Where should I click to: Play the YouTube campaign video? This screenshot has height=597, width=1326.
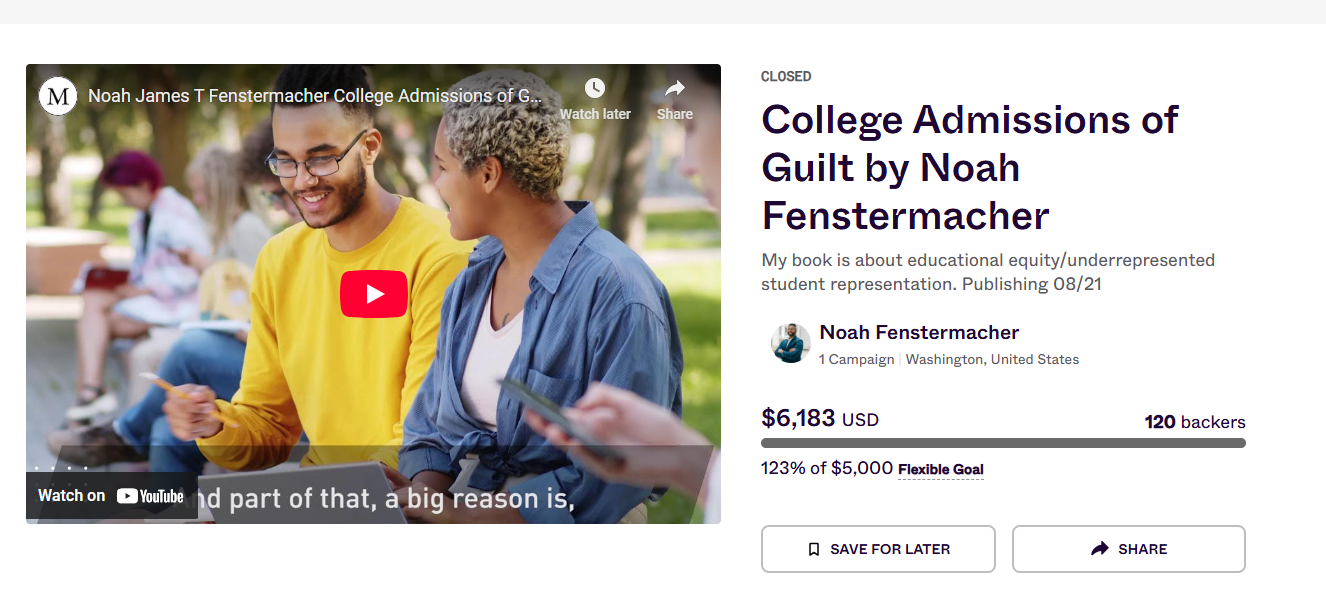[x=374, y=294]
